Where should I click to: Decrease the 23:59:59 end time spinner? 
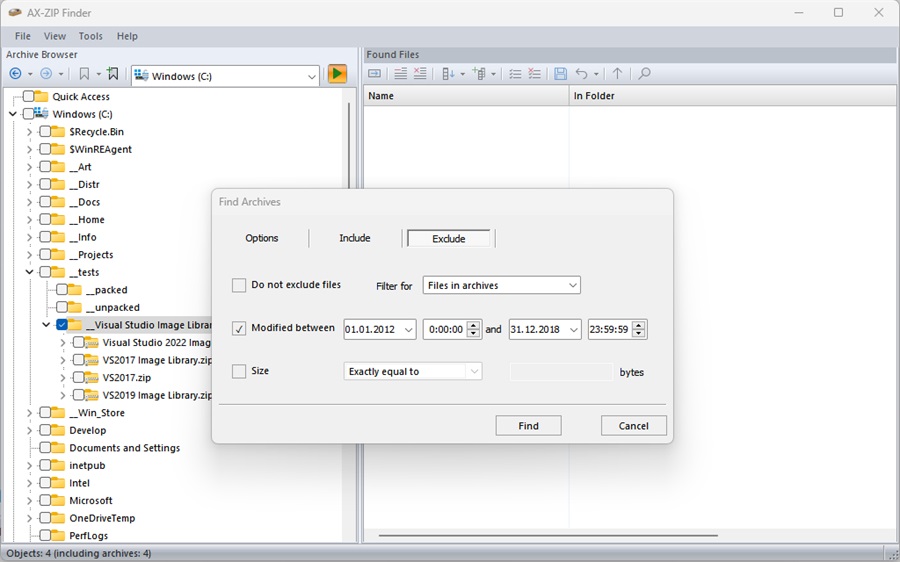click(639, 334)
